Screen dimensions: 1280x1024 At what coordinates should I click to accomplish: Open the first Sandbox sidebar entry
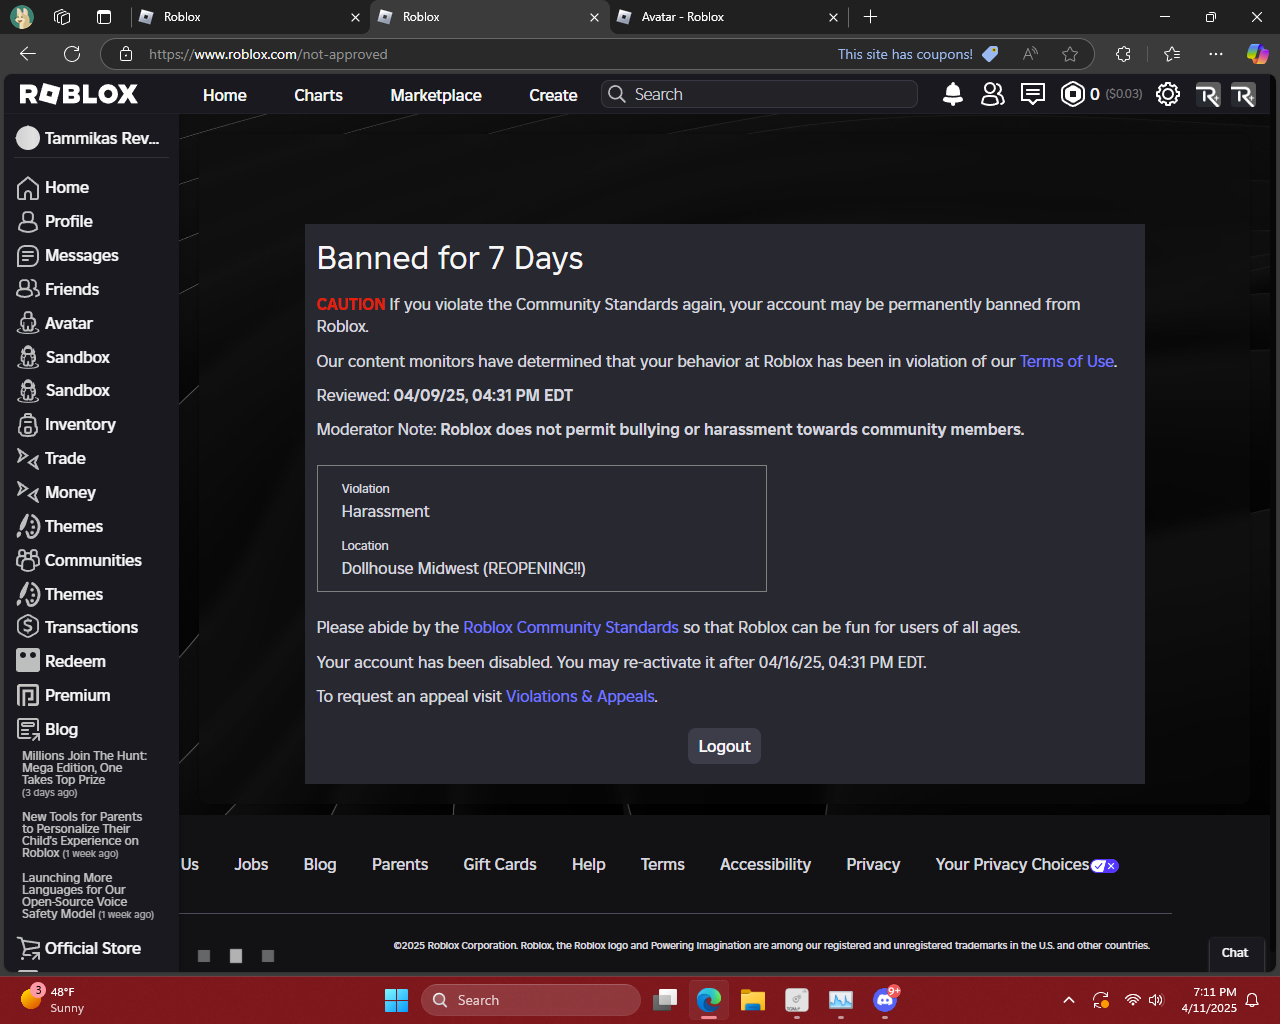pyautogui.click(x=64, y=357)
